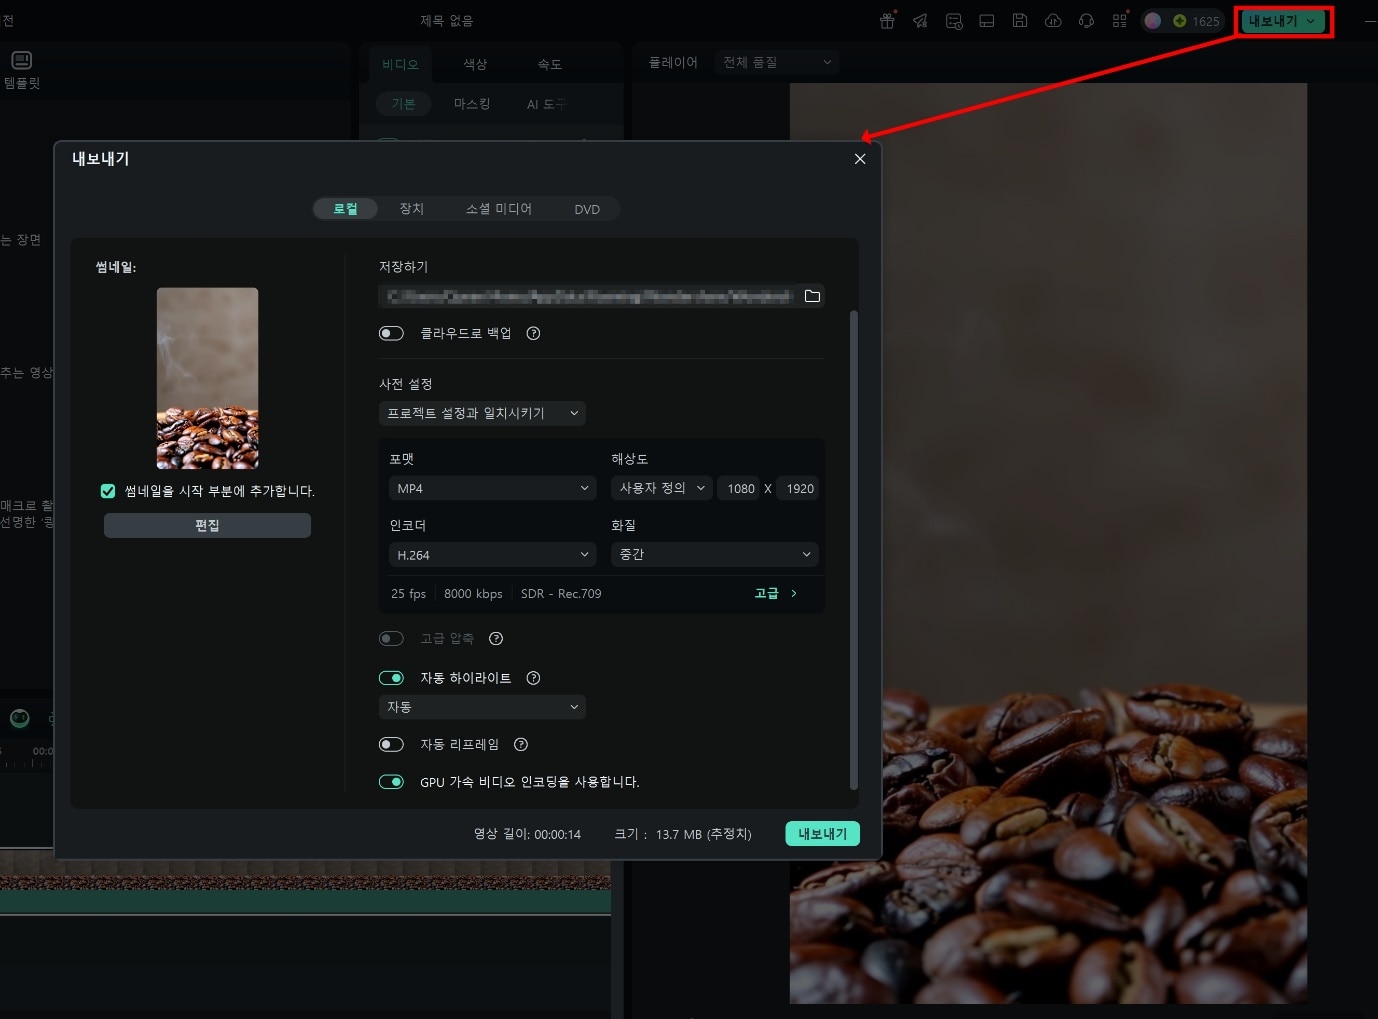Toggle GPU 가속 비디오 인코딩 switch

click(x=391, y=782)
